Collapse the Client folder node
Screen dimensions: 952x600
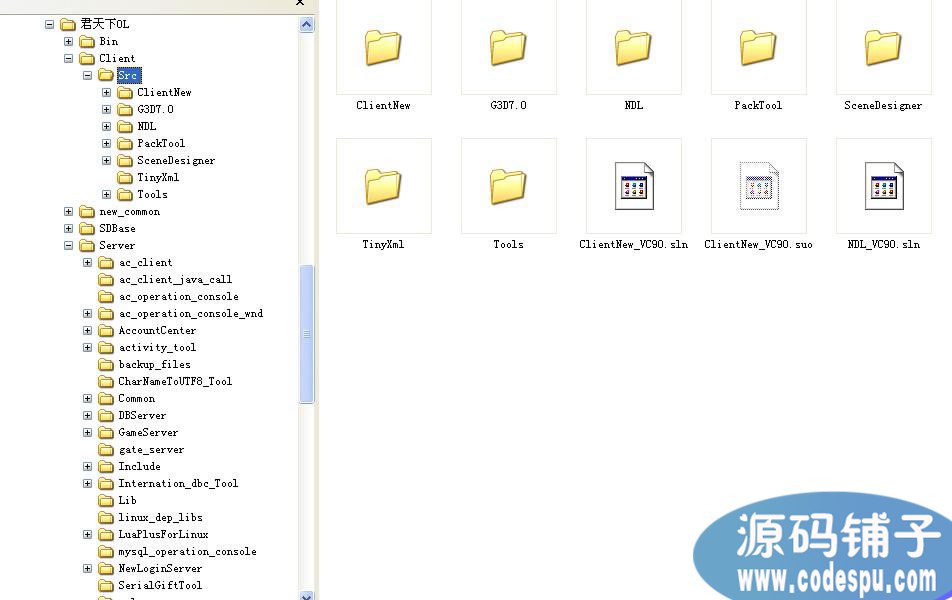pyautogui.click(x=68, y=58)
